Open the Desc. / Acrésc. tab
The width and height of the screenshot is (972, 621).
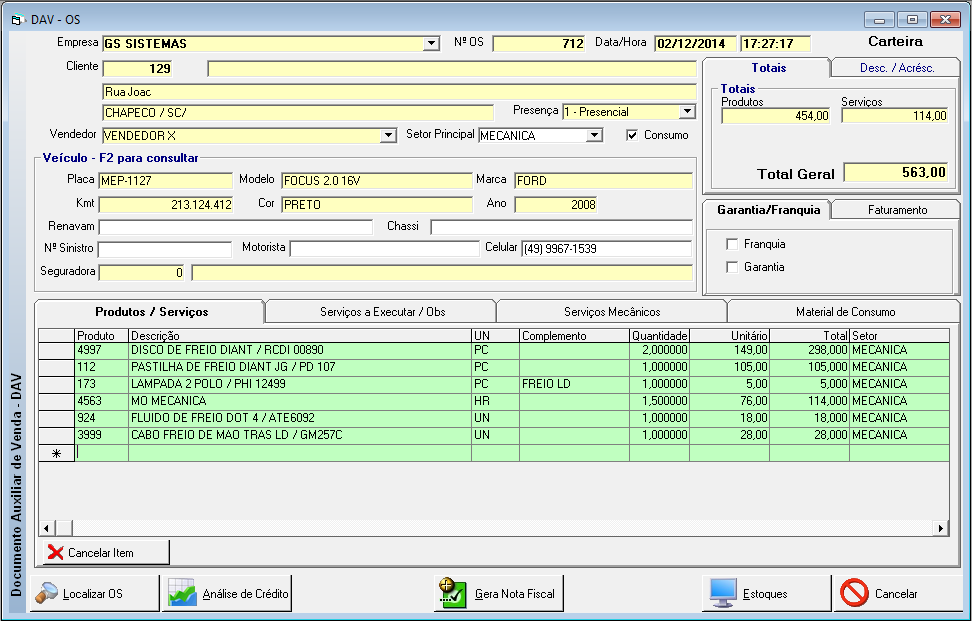pyautogui.click(x=896, y=68)
